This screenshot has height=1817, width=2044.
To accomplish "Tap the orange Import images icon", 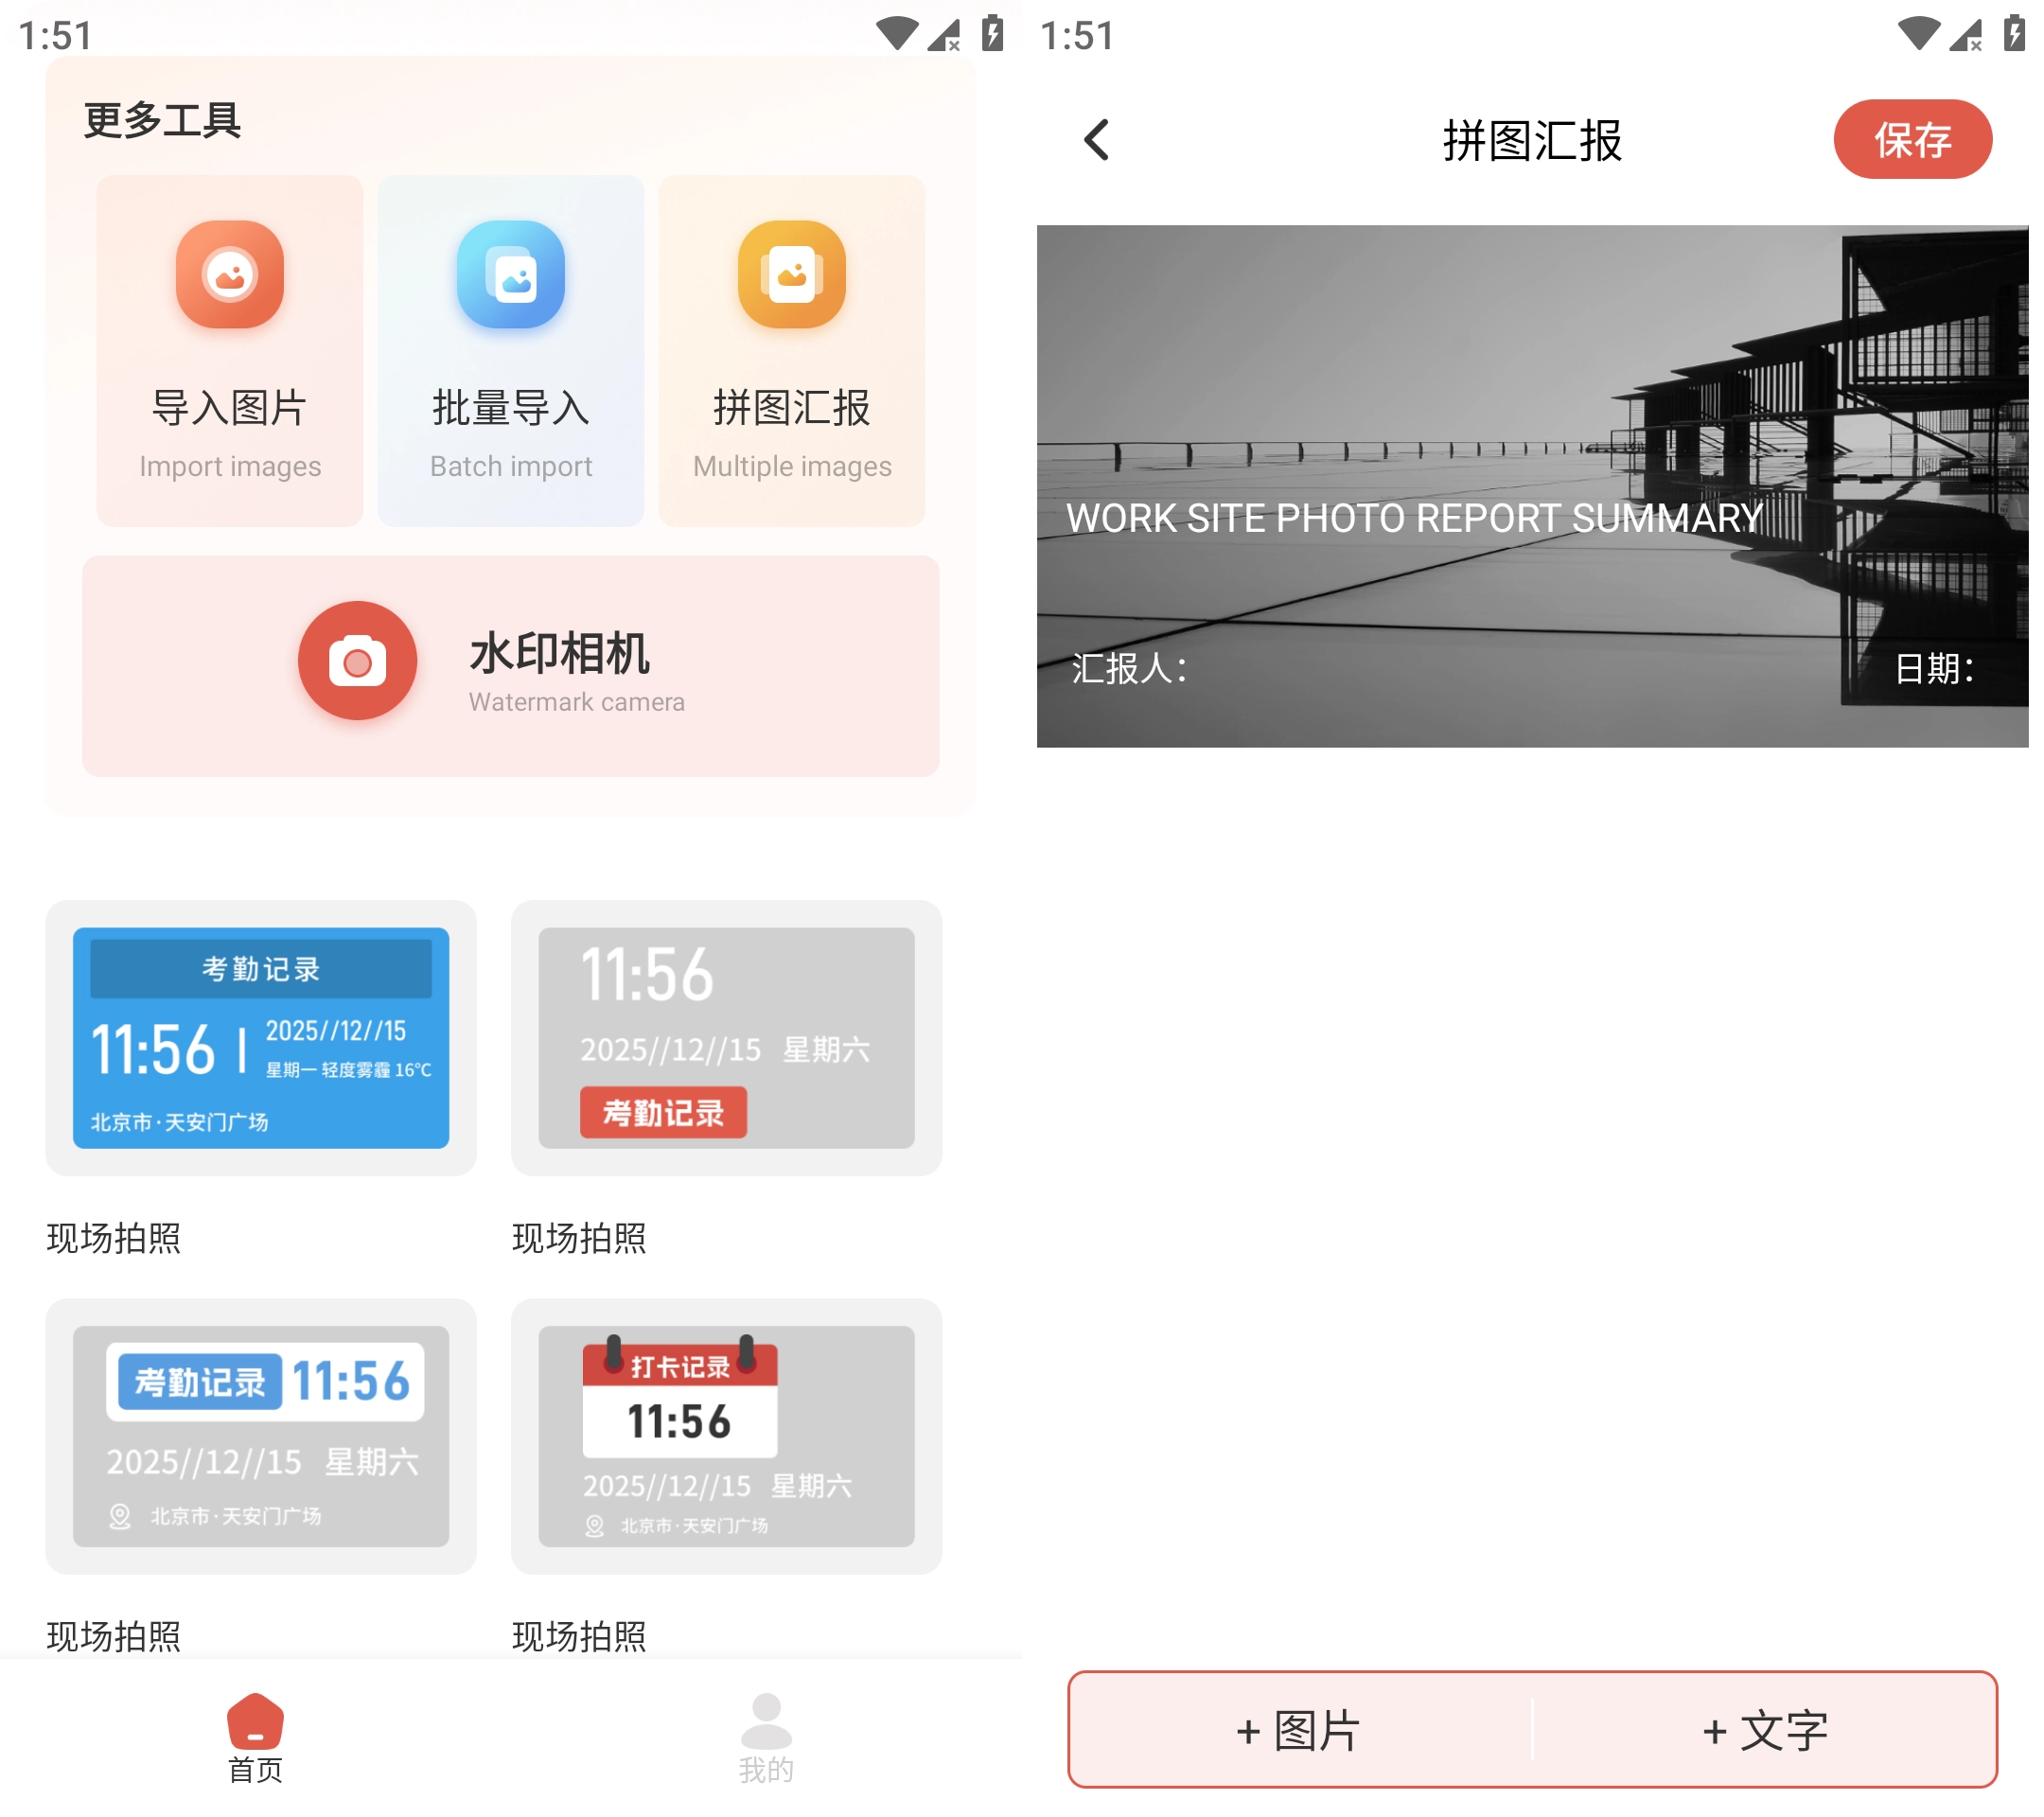I will tap(230, 275).
